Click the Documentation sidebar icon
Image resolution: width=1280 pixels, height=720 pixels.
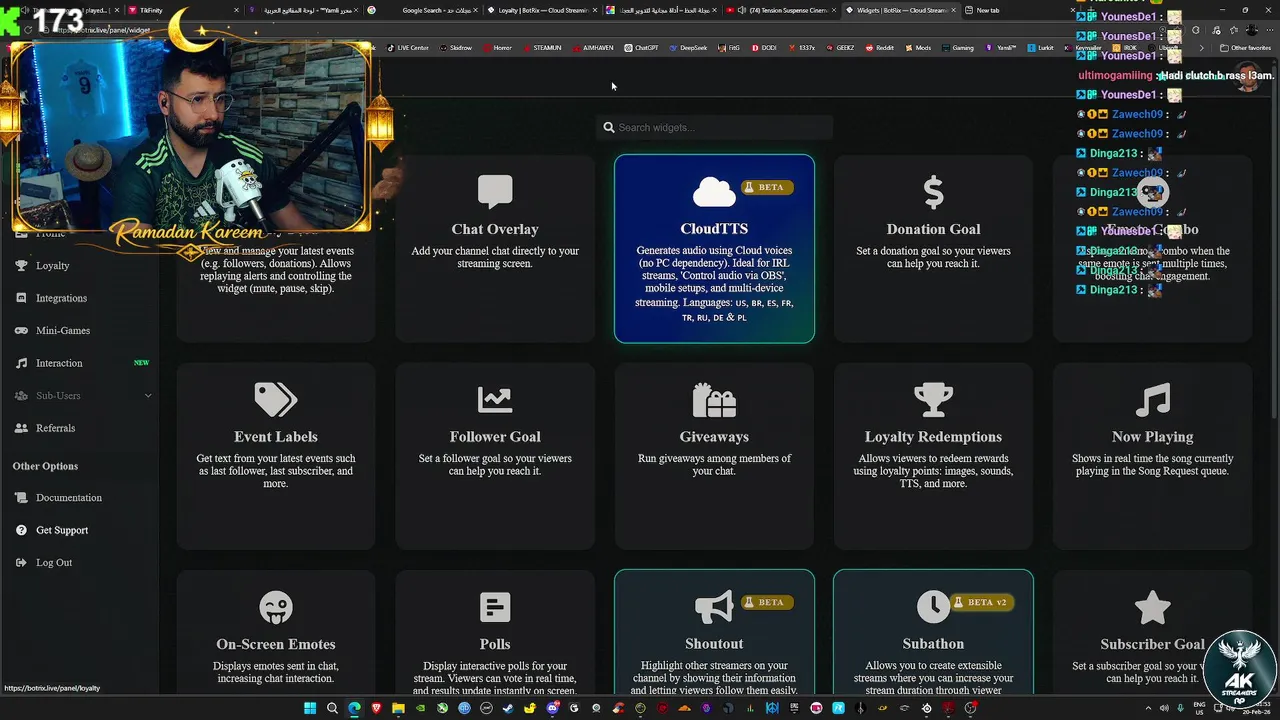coord(21,497)
